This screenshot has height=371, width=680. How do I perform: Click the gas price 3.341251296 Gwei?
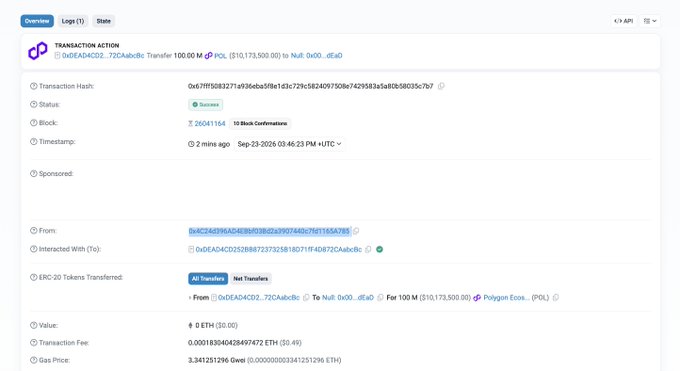(217, 360)
